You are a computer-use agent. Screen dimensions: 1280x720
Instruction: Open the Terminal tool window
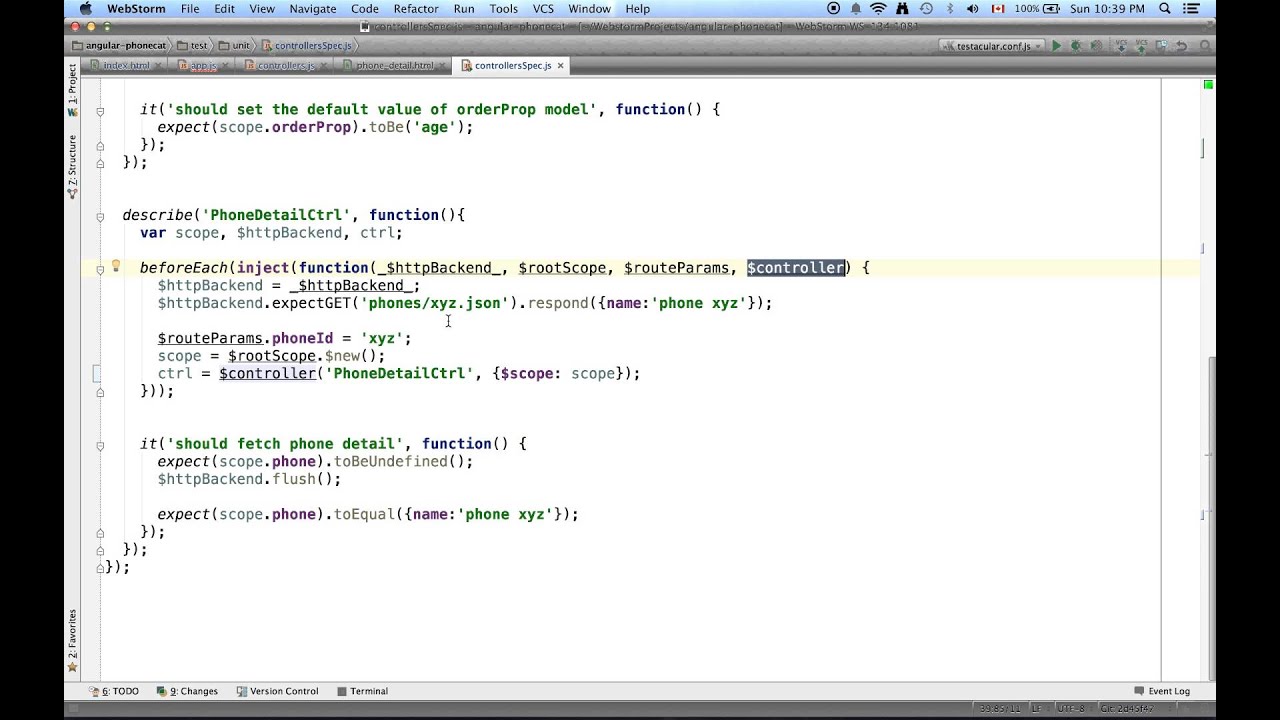(x=362, y=691)
